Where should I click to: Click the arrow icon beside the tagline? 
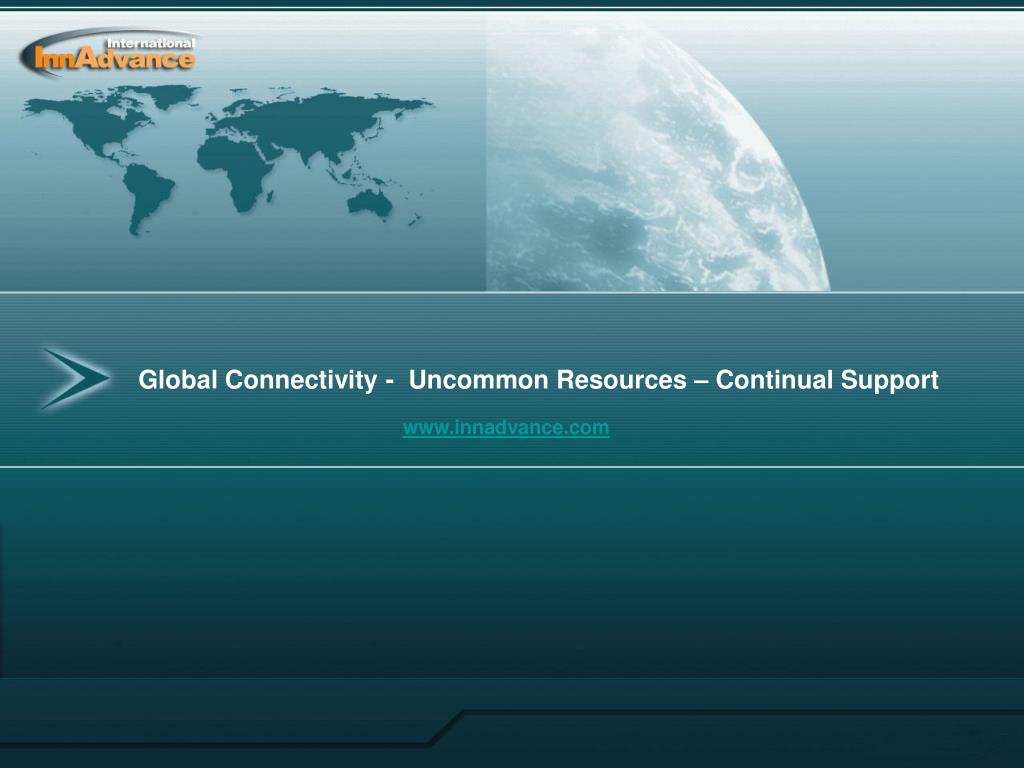tap(76, 379)
